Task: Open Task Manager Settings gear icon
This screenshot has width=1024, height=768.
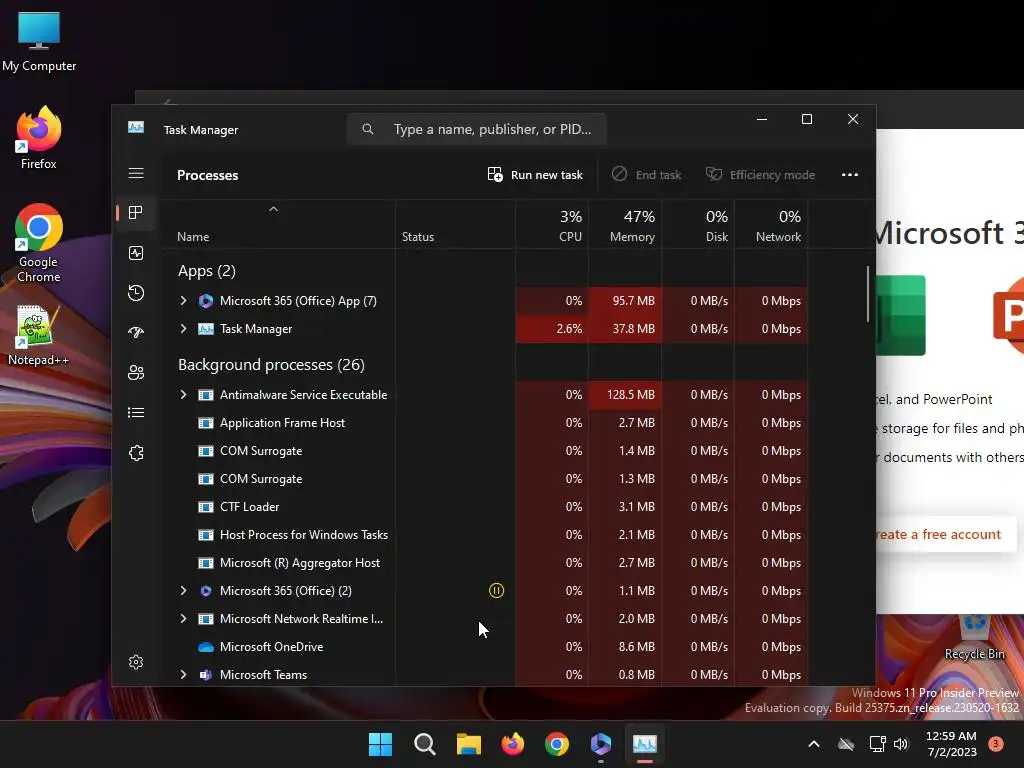Action: pos(136,662)
